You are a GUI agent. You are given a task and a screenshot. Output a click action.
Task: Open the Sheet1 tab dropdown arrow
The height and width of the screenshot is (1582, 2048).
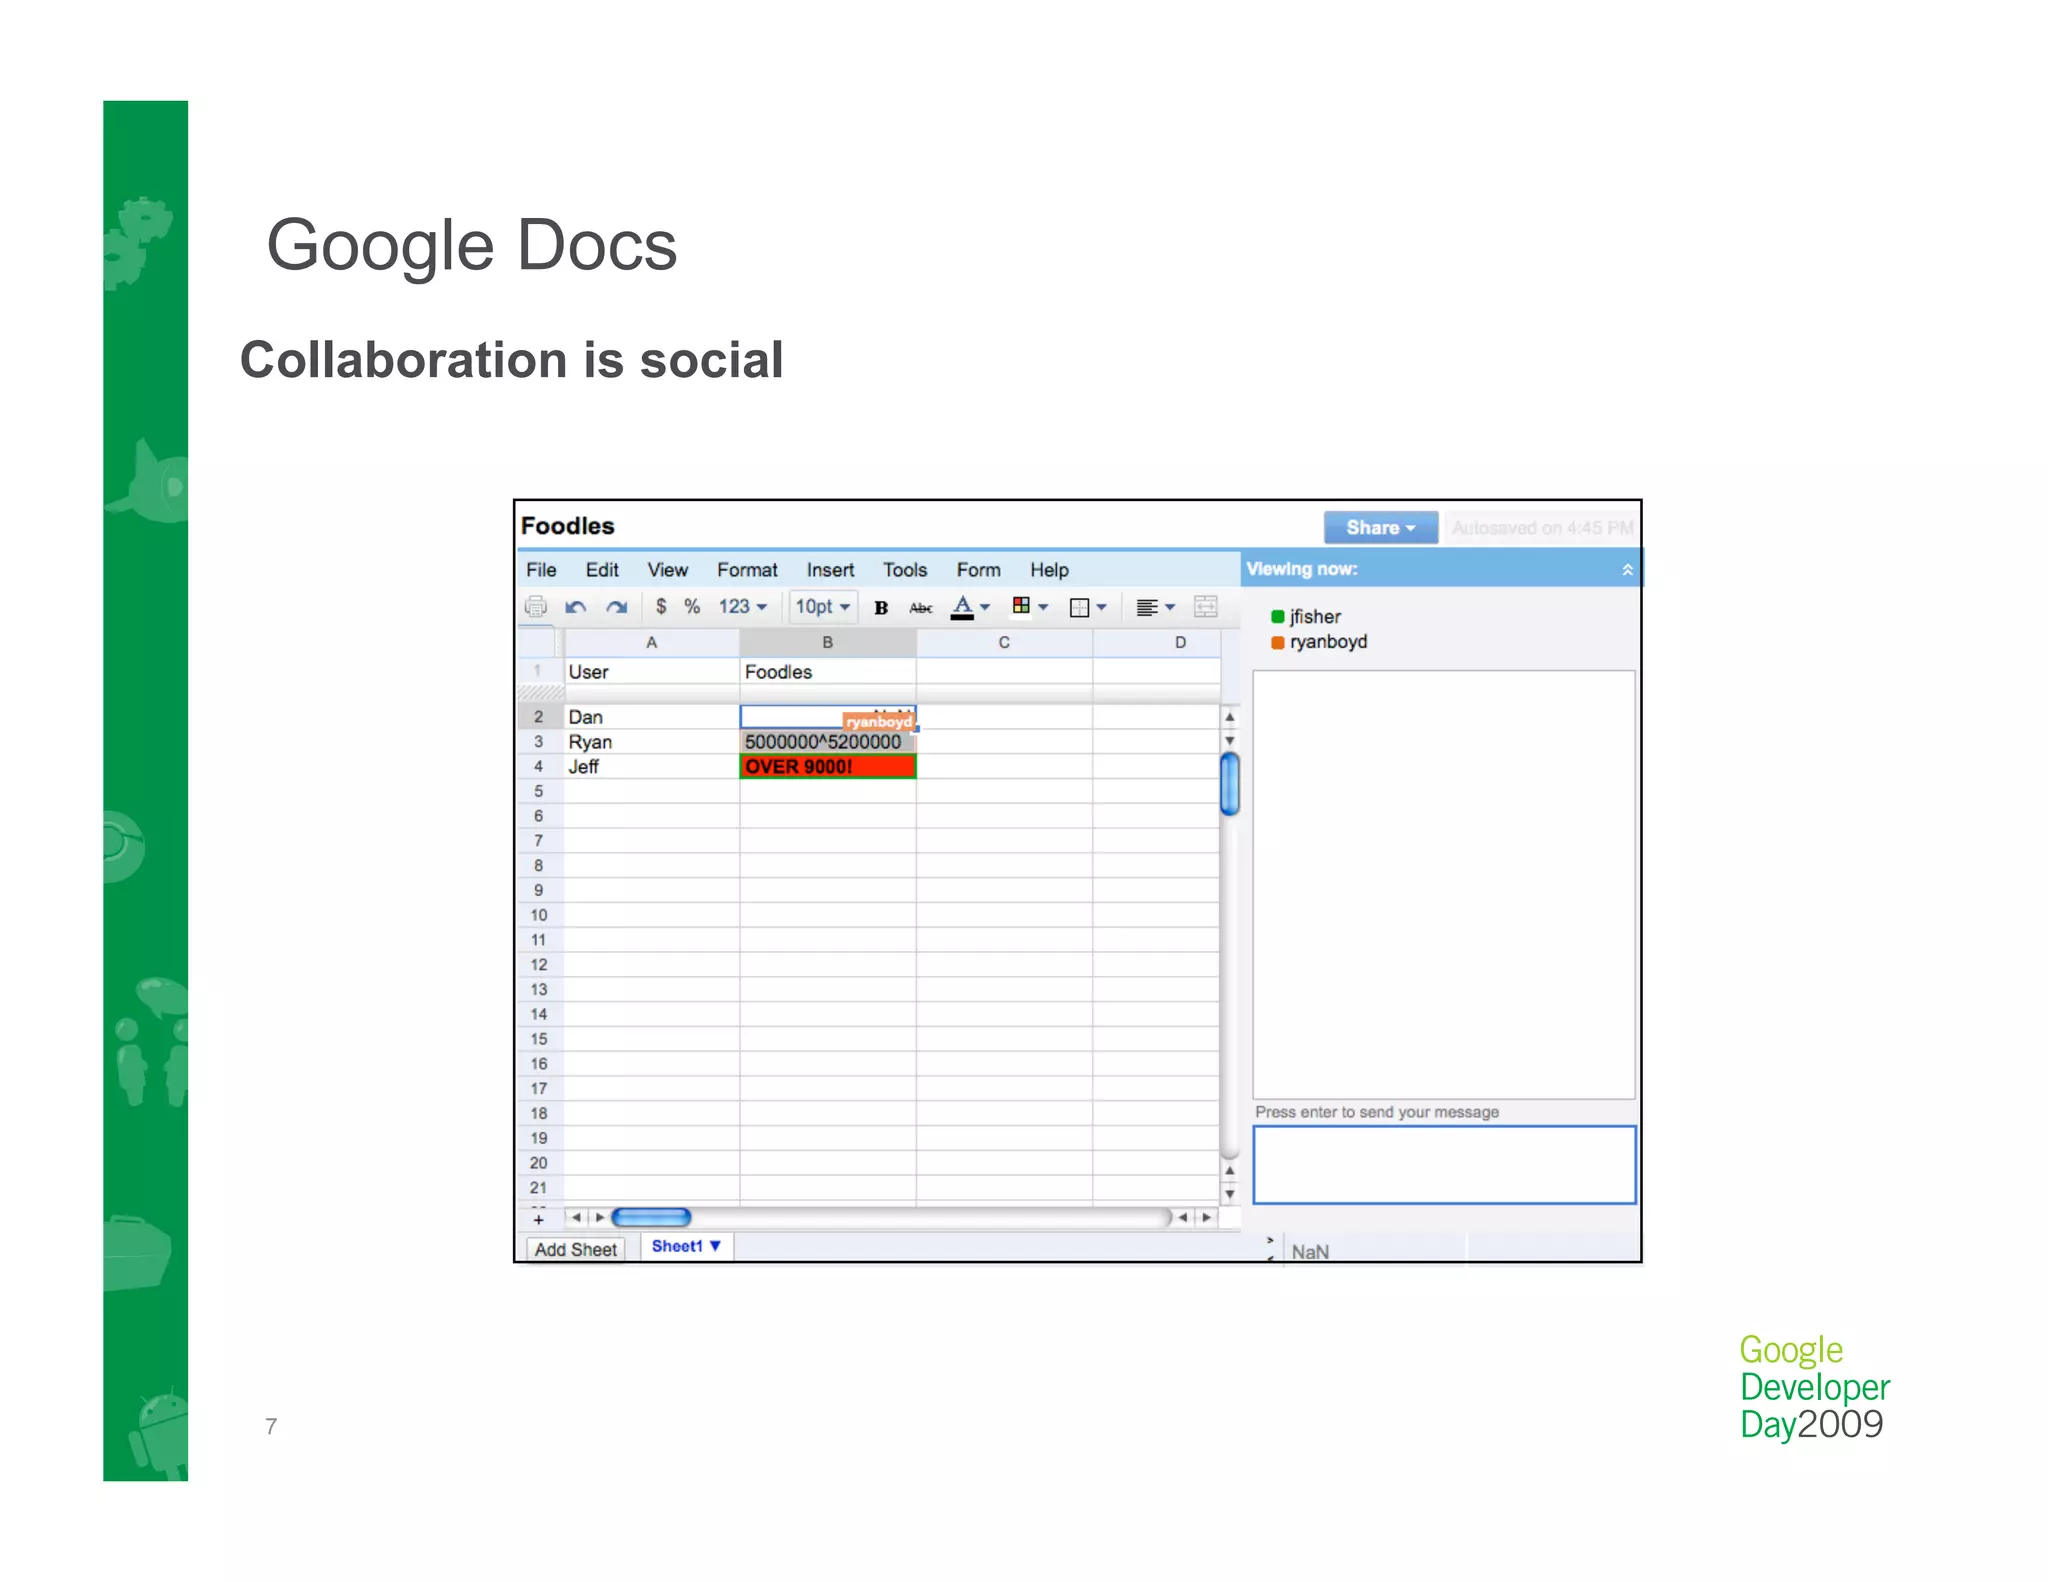tap(715, 1246)
